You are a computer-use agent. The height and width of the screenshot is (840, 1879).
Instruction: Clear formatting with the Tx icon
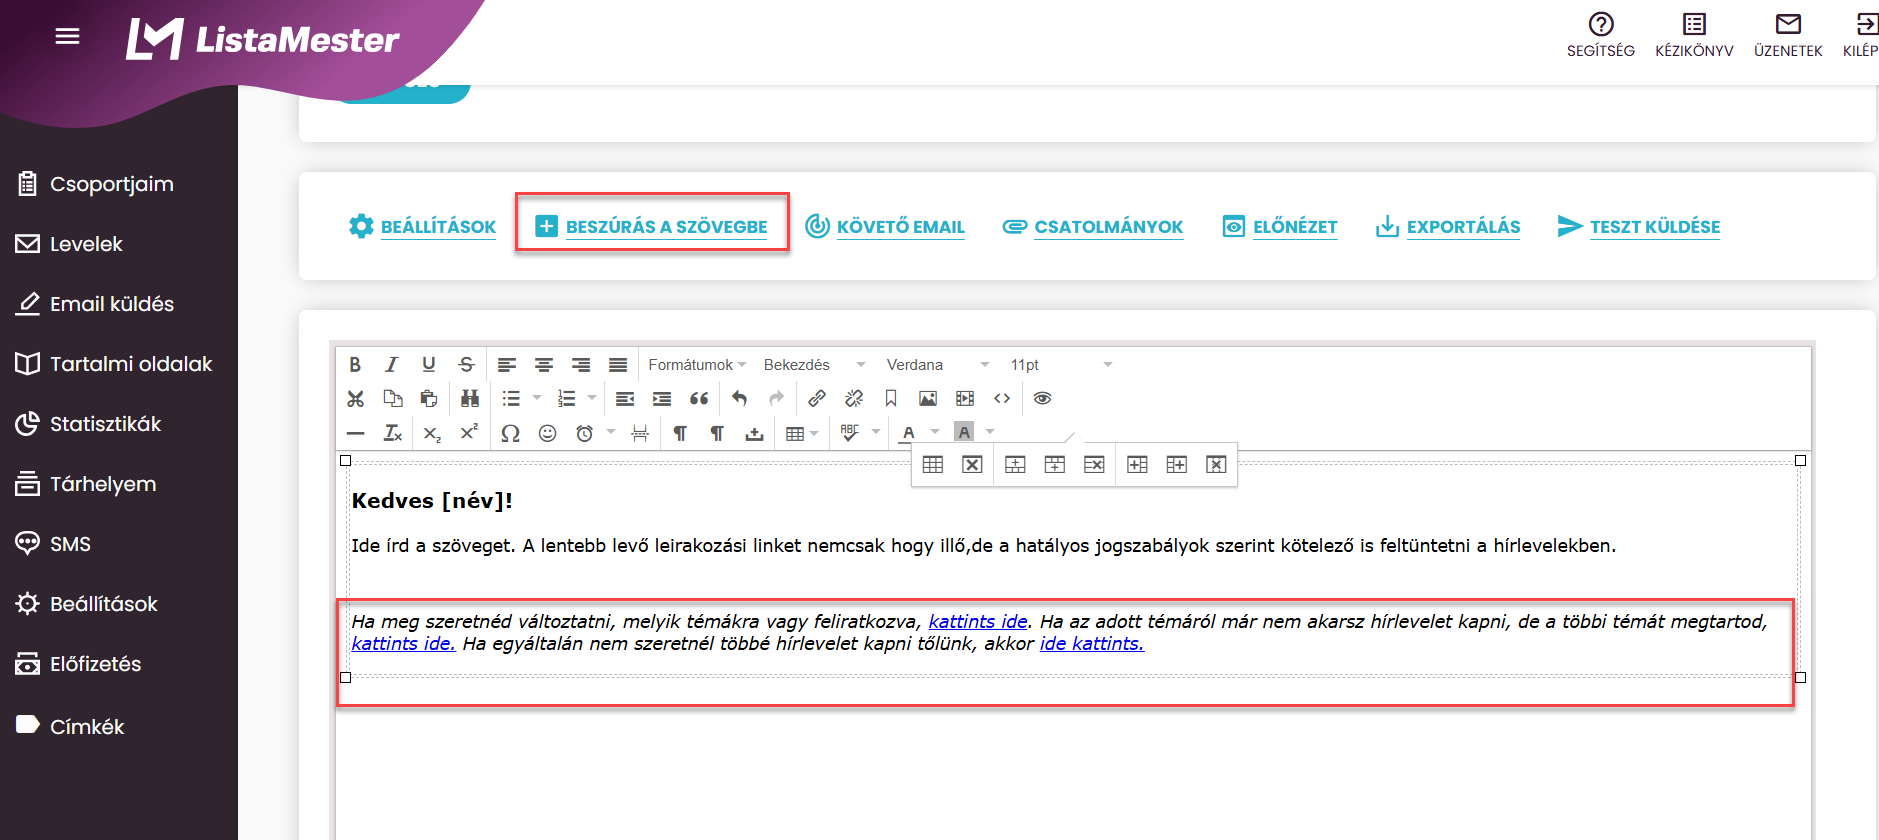tap(392, 433)
